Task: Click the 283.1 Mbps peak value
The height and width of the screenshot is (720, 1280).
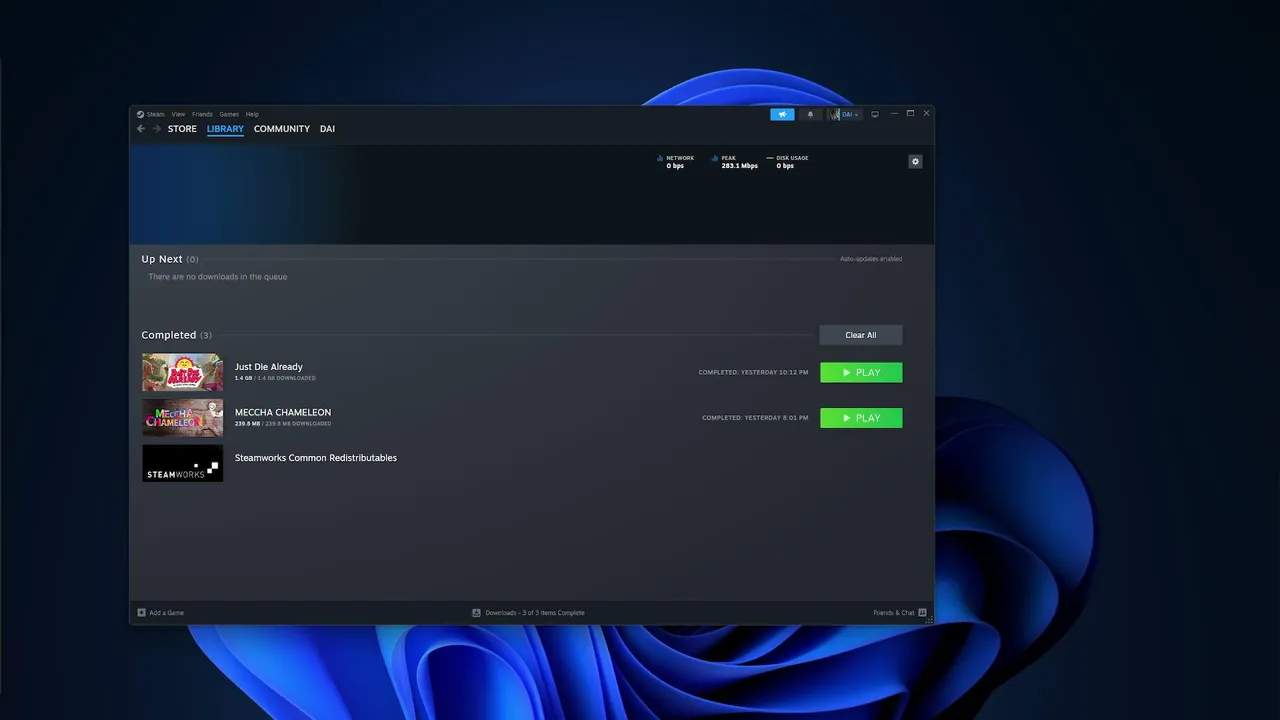Action: click(x=740, y=166)
